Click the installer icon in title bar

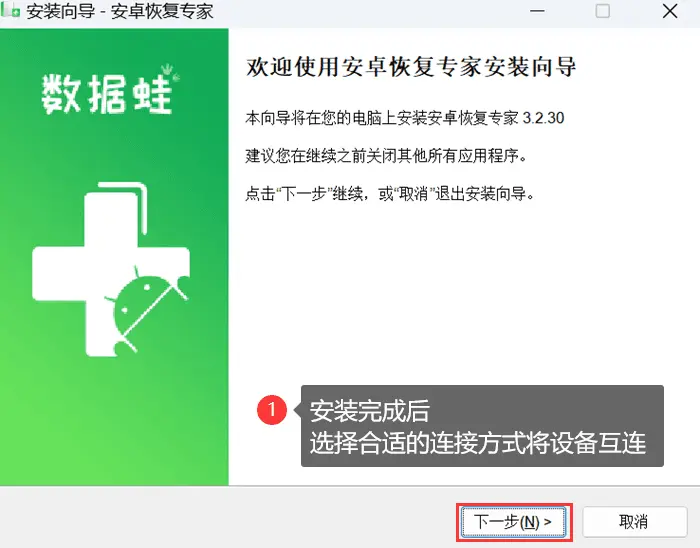pyautogui.click(x=11, y=11)
